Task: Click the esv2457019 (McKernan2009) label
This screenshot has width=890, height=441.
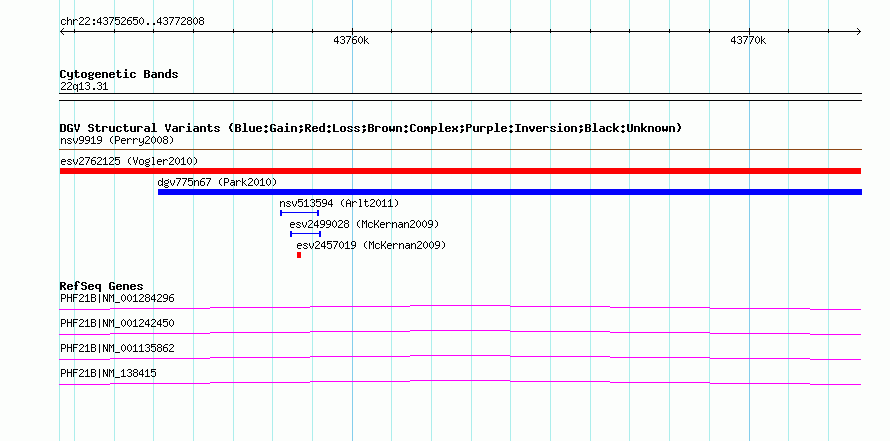Action: tap(371, 246)
